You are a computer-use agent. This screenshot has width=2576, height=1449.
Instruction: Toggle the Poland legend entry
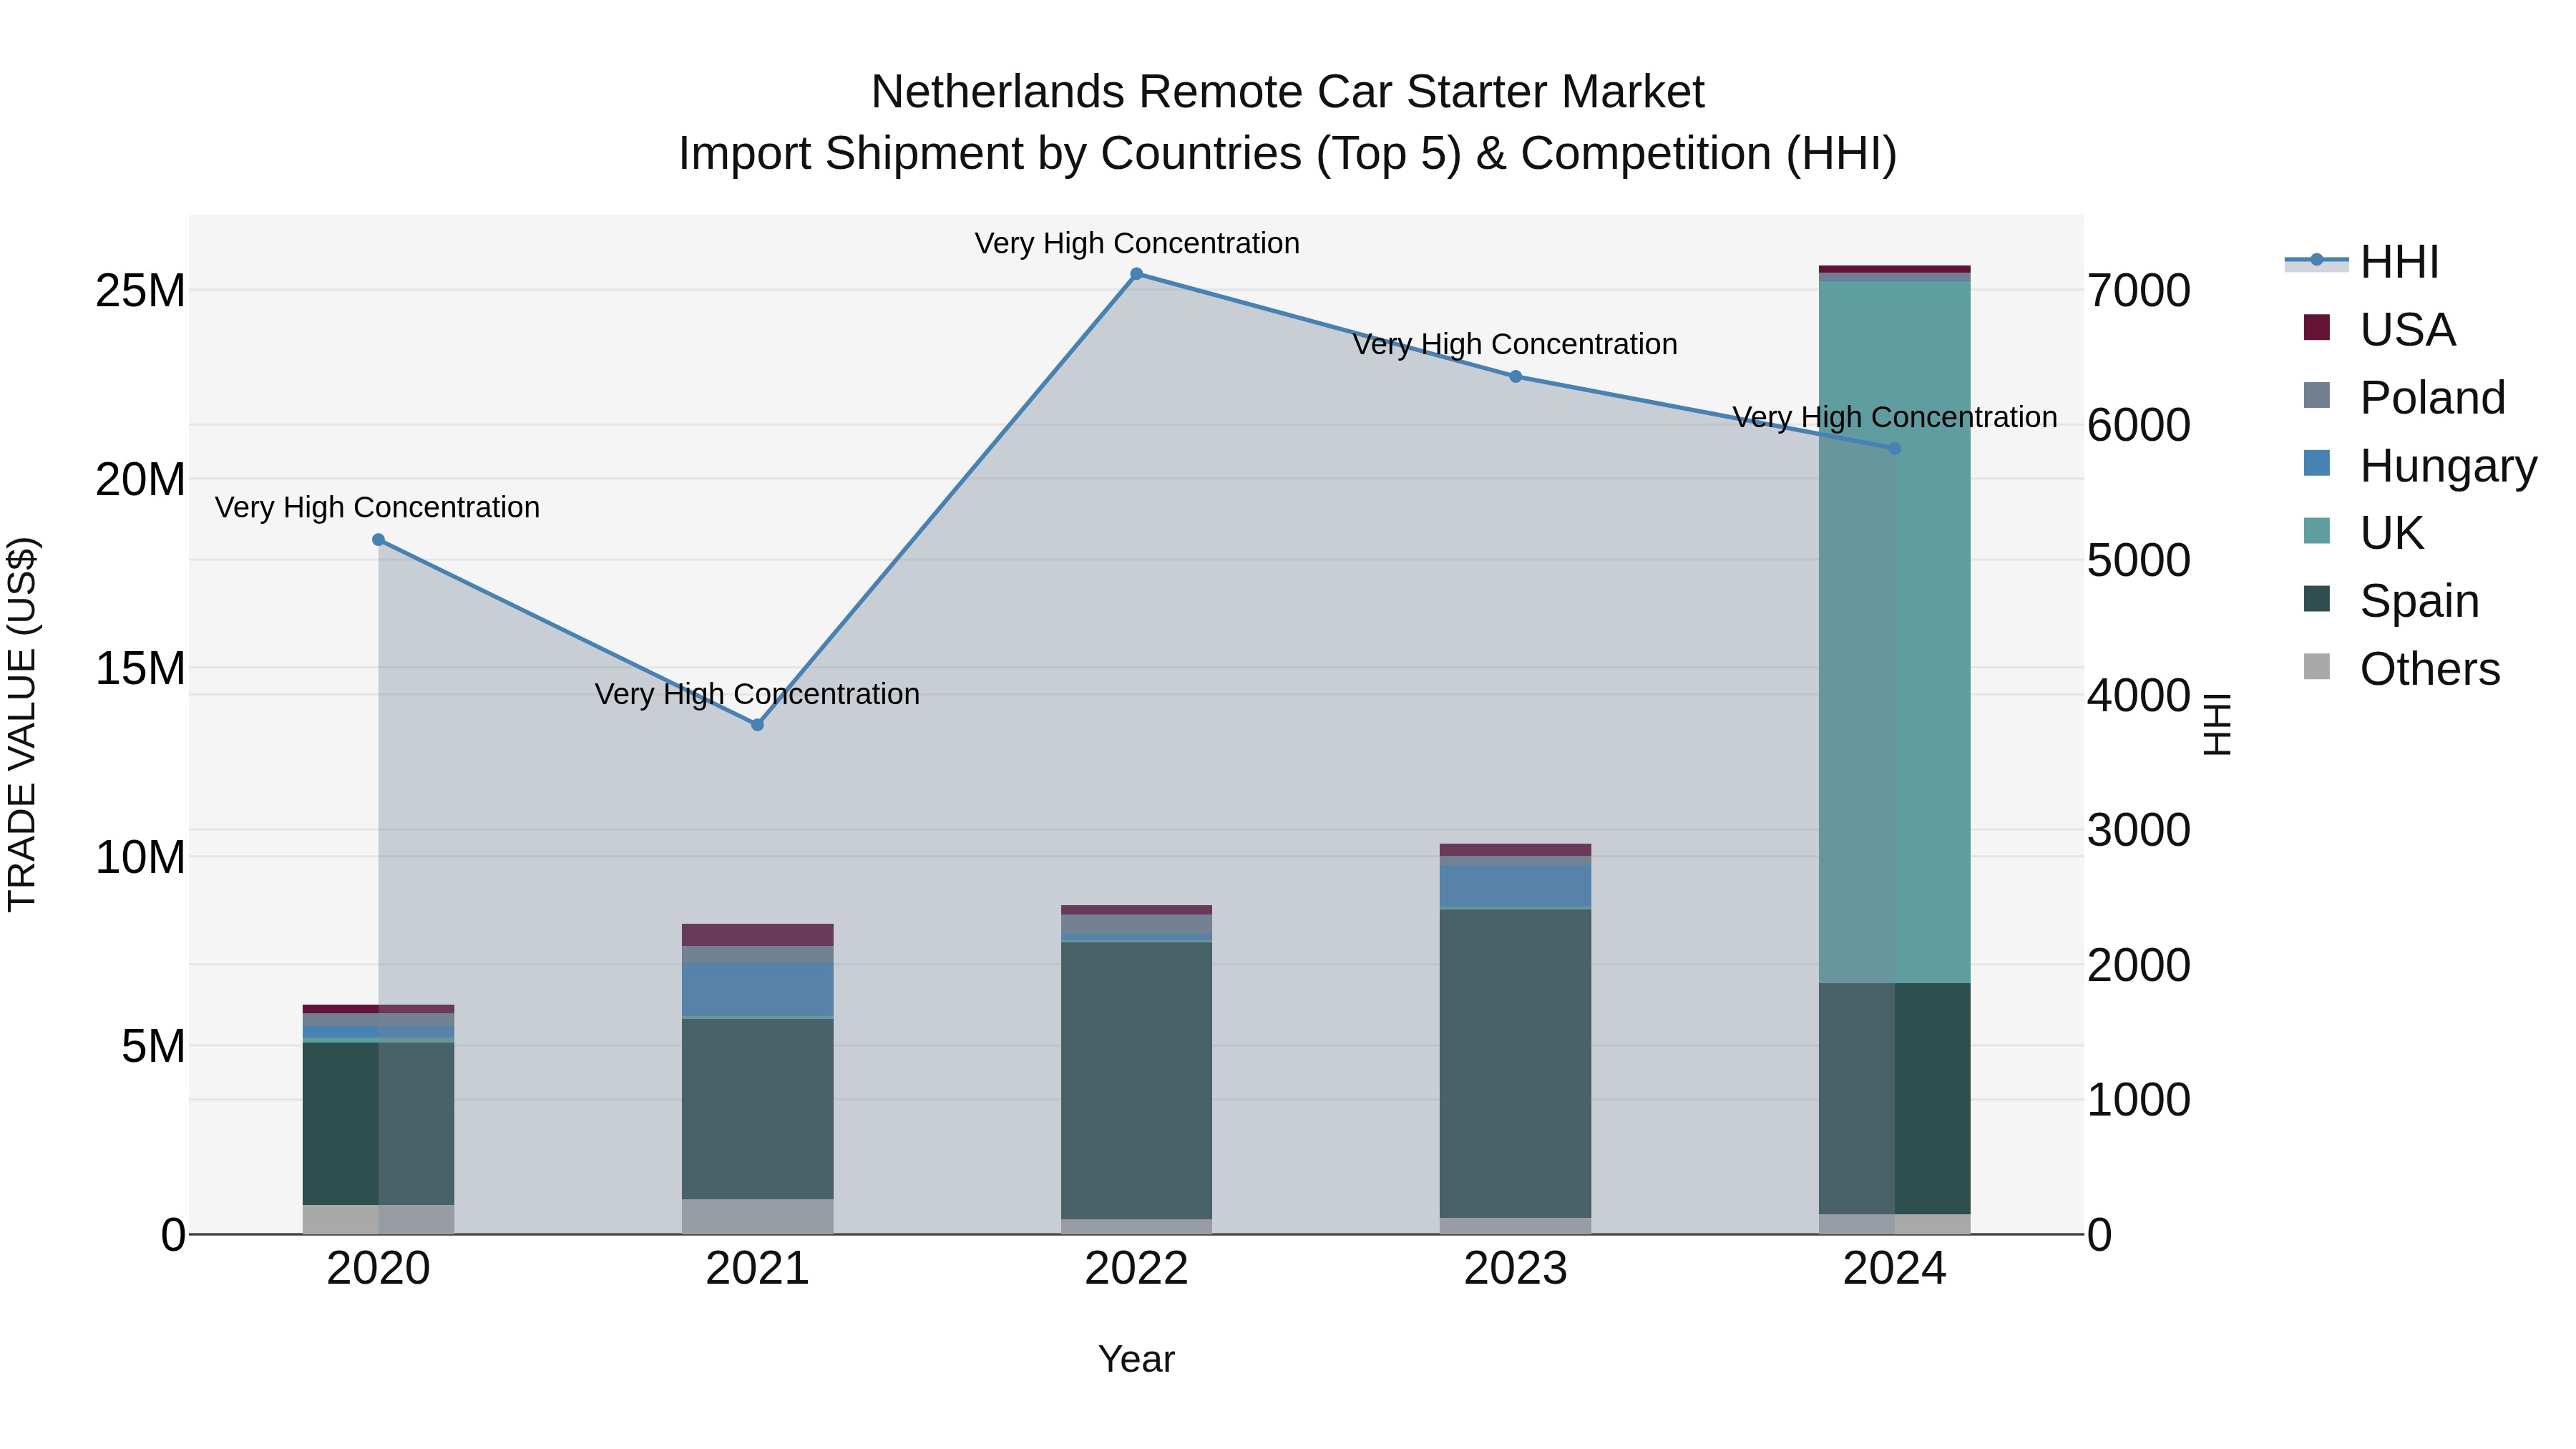point(2404,397)
